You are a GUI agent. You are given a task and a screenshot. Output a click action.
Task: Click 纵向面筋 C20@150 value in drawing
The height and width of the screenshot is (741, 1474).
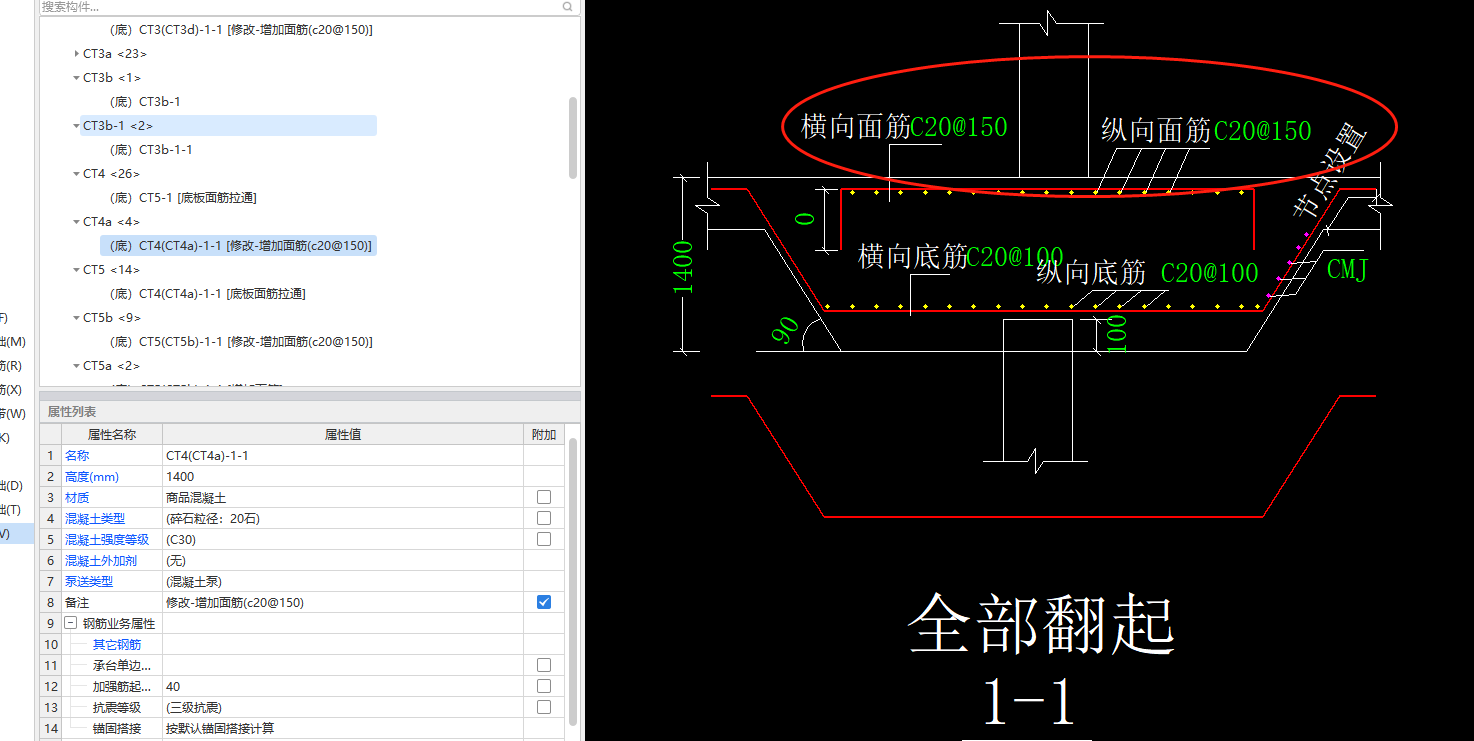tap(1262, 131)
